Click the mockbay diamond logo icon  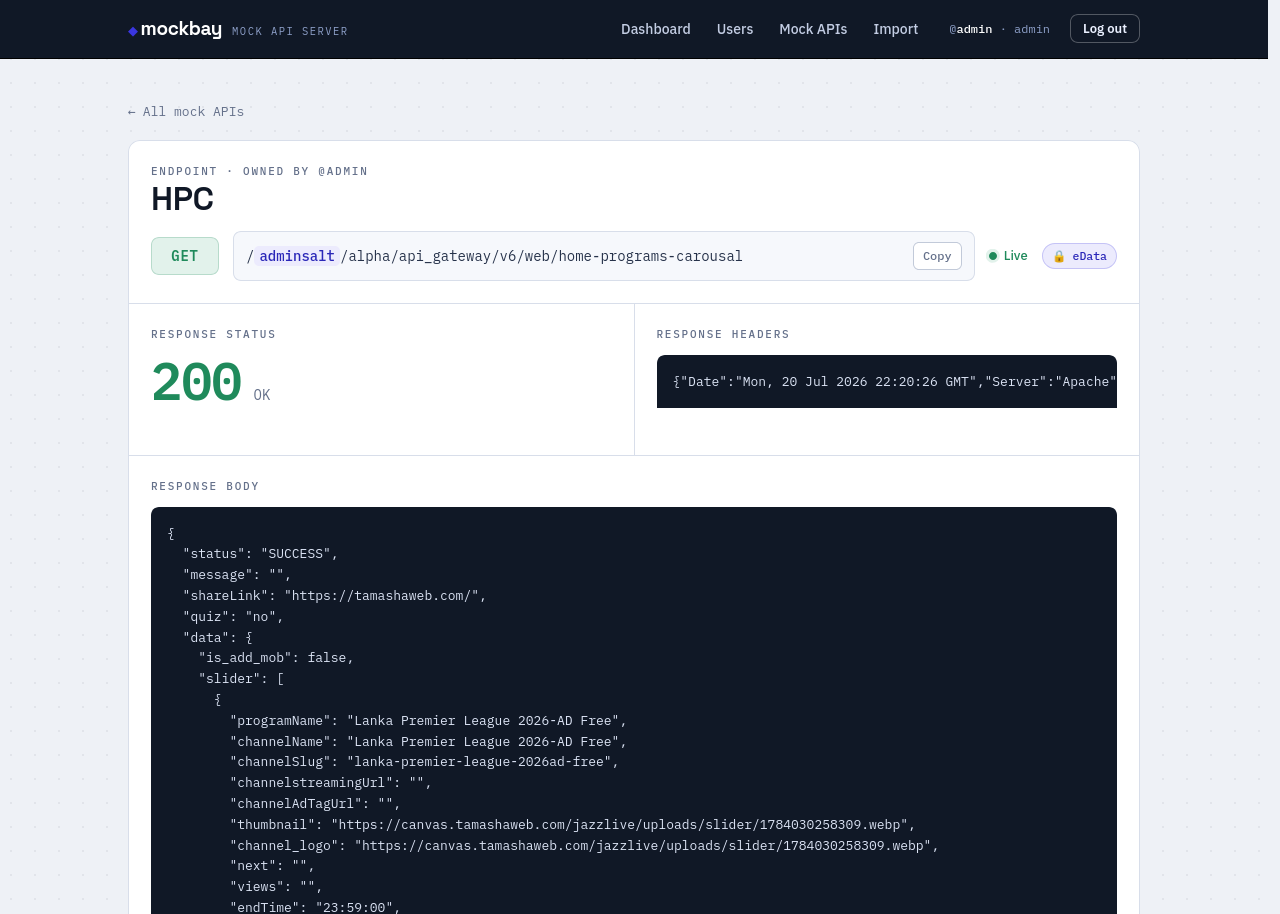coord(133,31)
